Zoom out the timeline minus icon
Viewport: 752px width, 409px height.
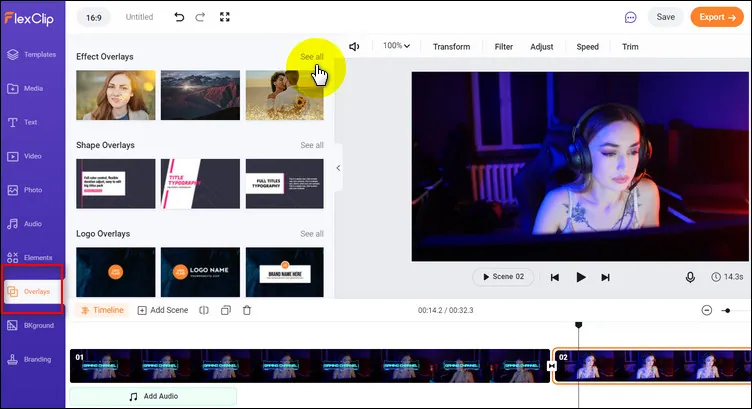click(706, 310)
